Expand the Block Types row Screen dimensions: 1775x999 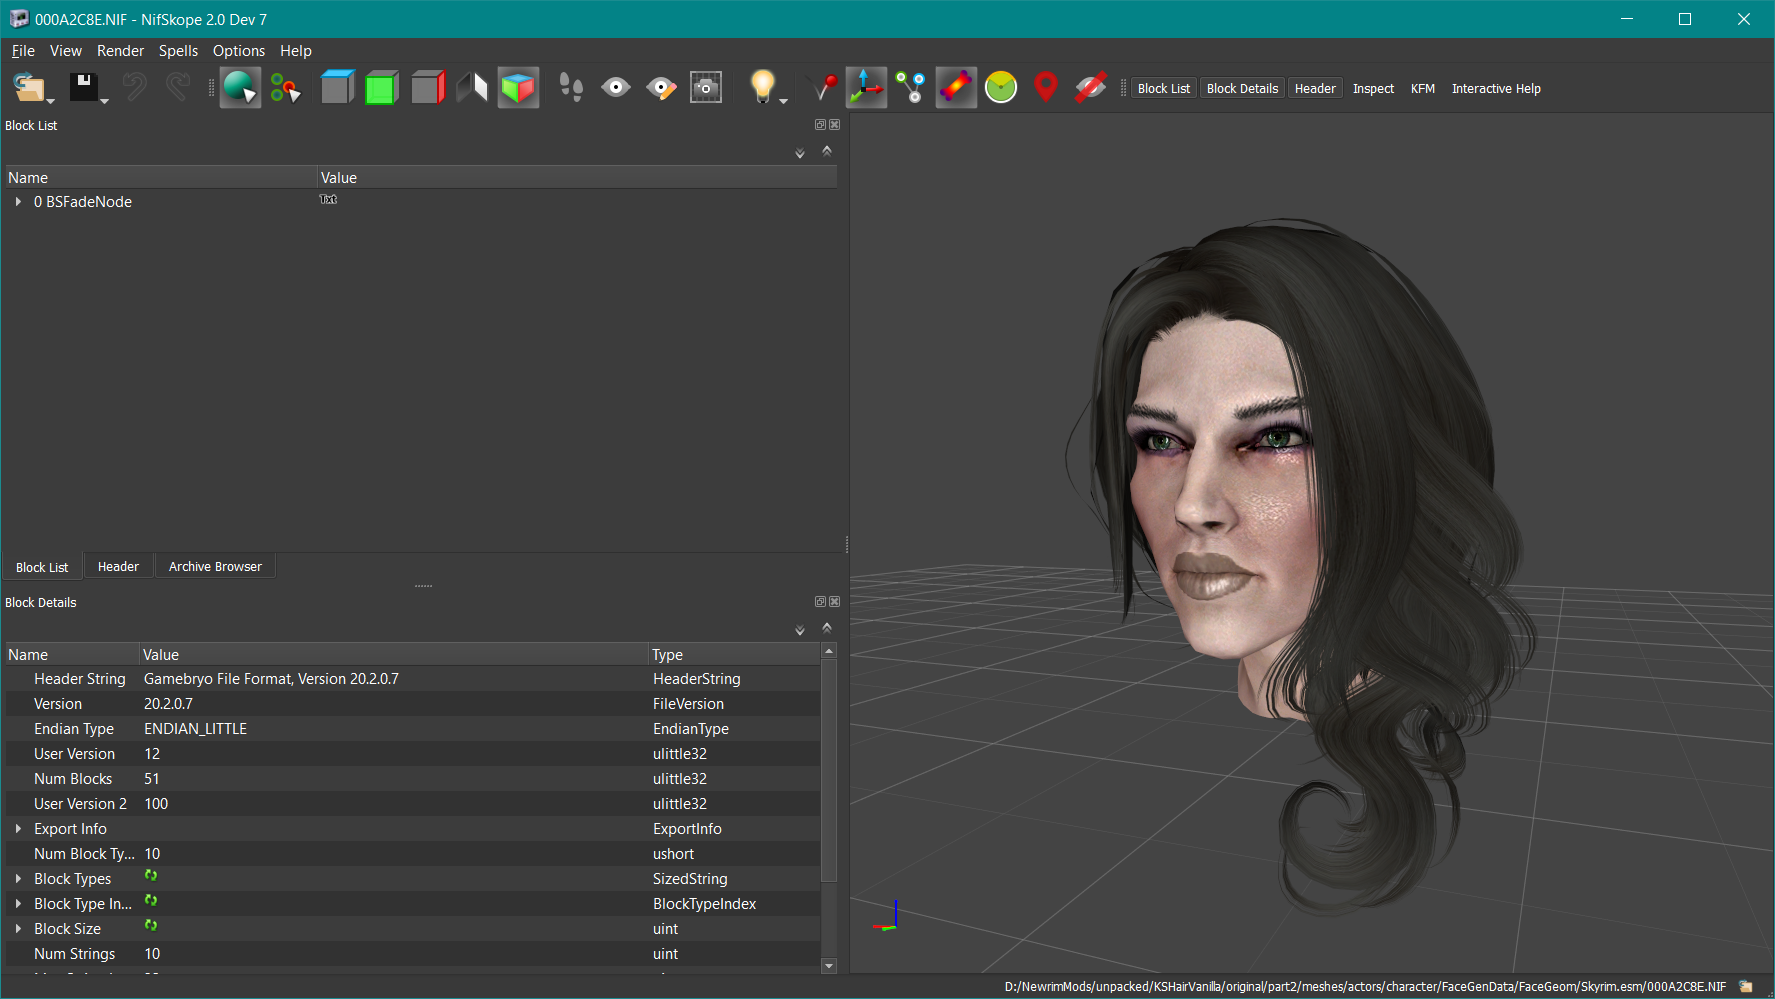(18, 879)
